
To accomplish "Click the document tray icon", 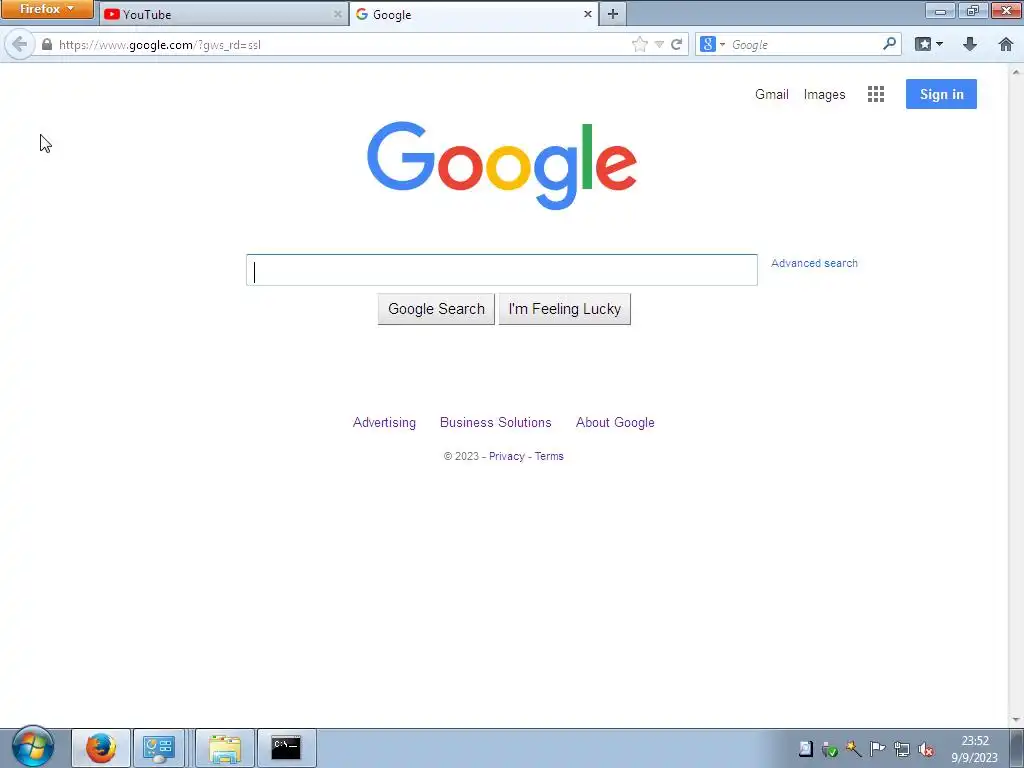I will pos(806,748).
